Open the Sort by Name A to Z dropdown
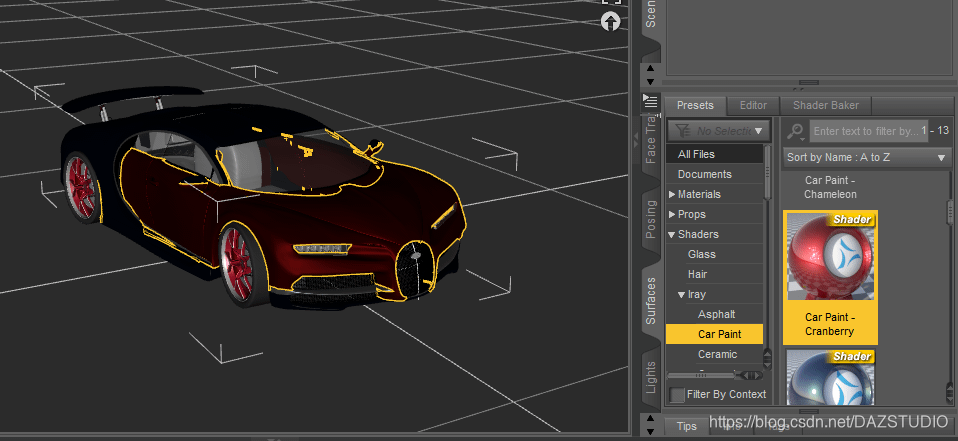This screenshot has width=958, height=441. 866,157
